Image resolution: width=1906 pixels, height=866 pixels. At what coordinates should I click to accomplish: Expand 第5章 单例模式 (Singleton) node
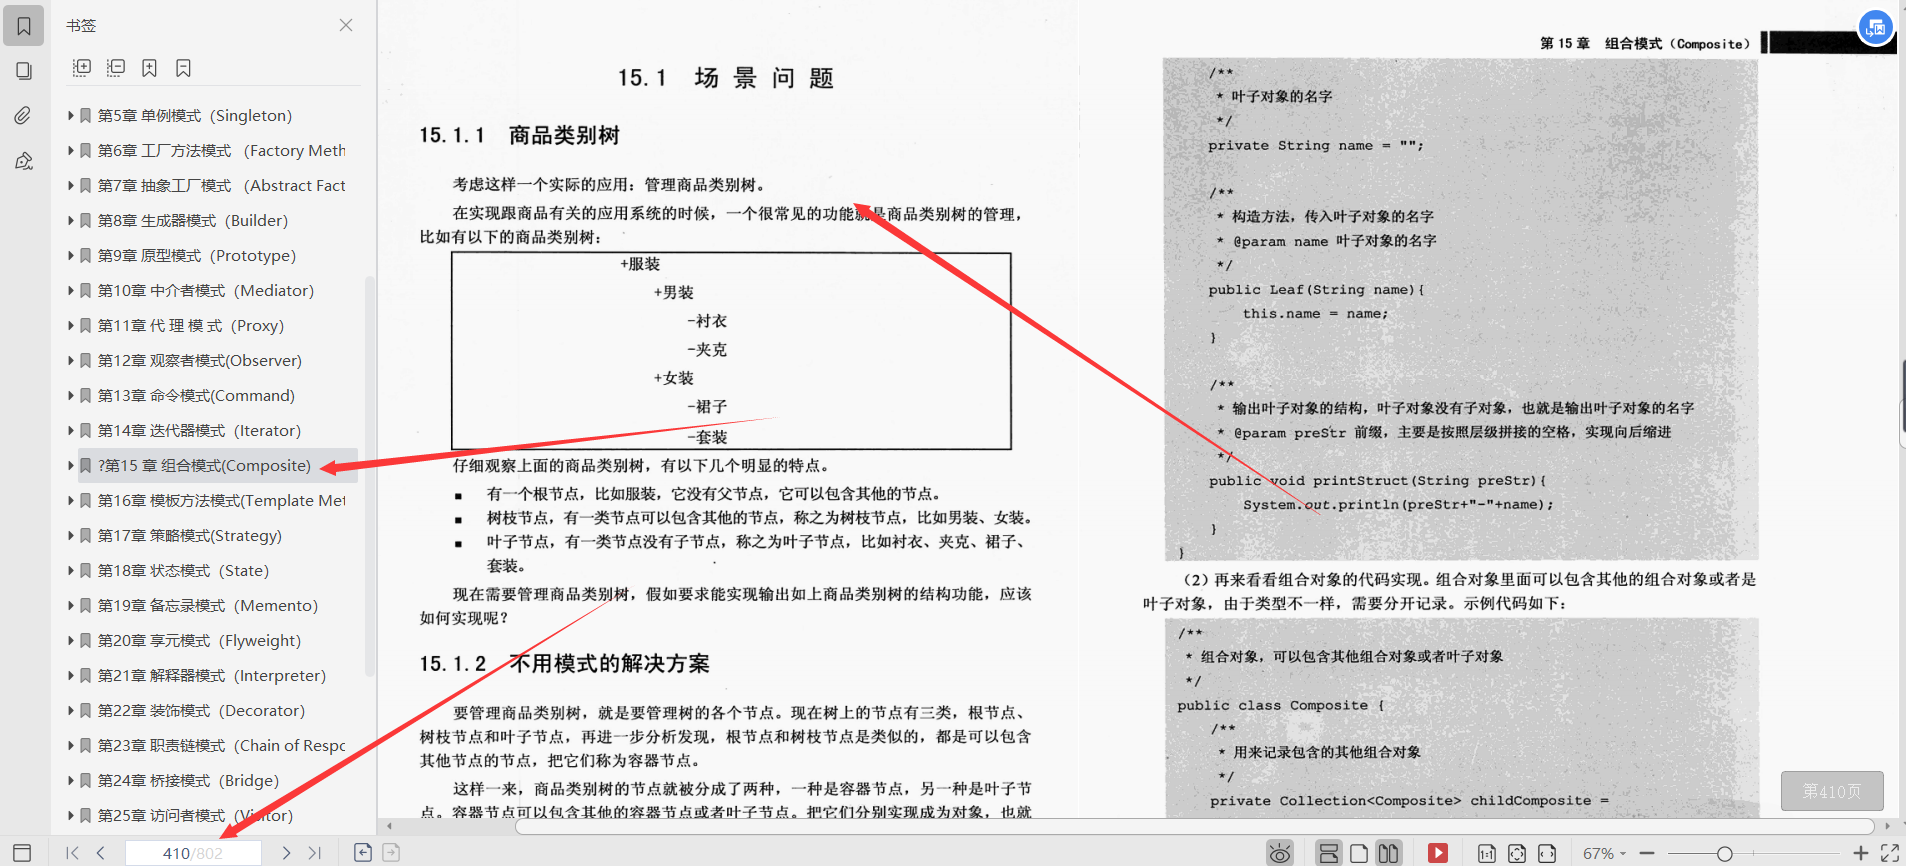pos(70,115)
